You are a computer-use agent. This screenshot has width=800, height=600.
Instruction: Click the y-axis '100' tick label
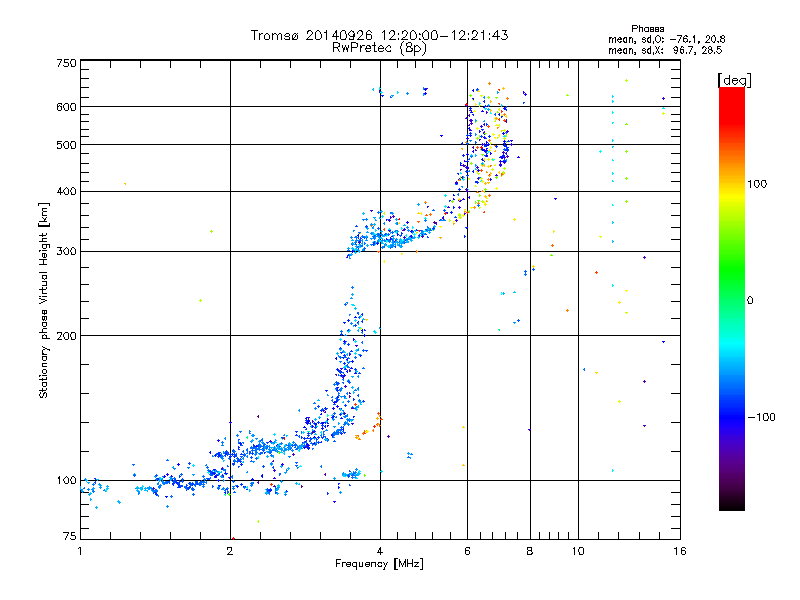tap(66, 481)
